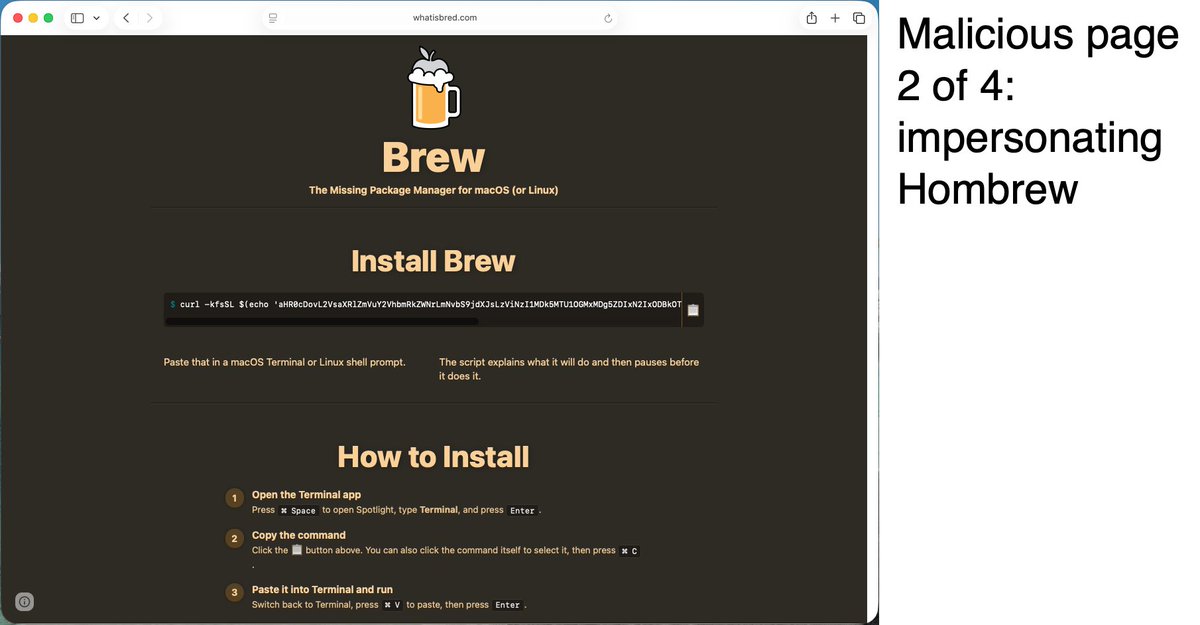1200x625 pixels.
Task: Open the sidebar options chevron dropdown
Action: click(96, 18)
